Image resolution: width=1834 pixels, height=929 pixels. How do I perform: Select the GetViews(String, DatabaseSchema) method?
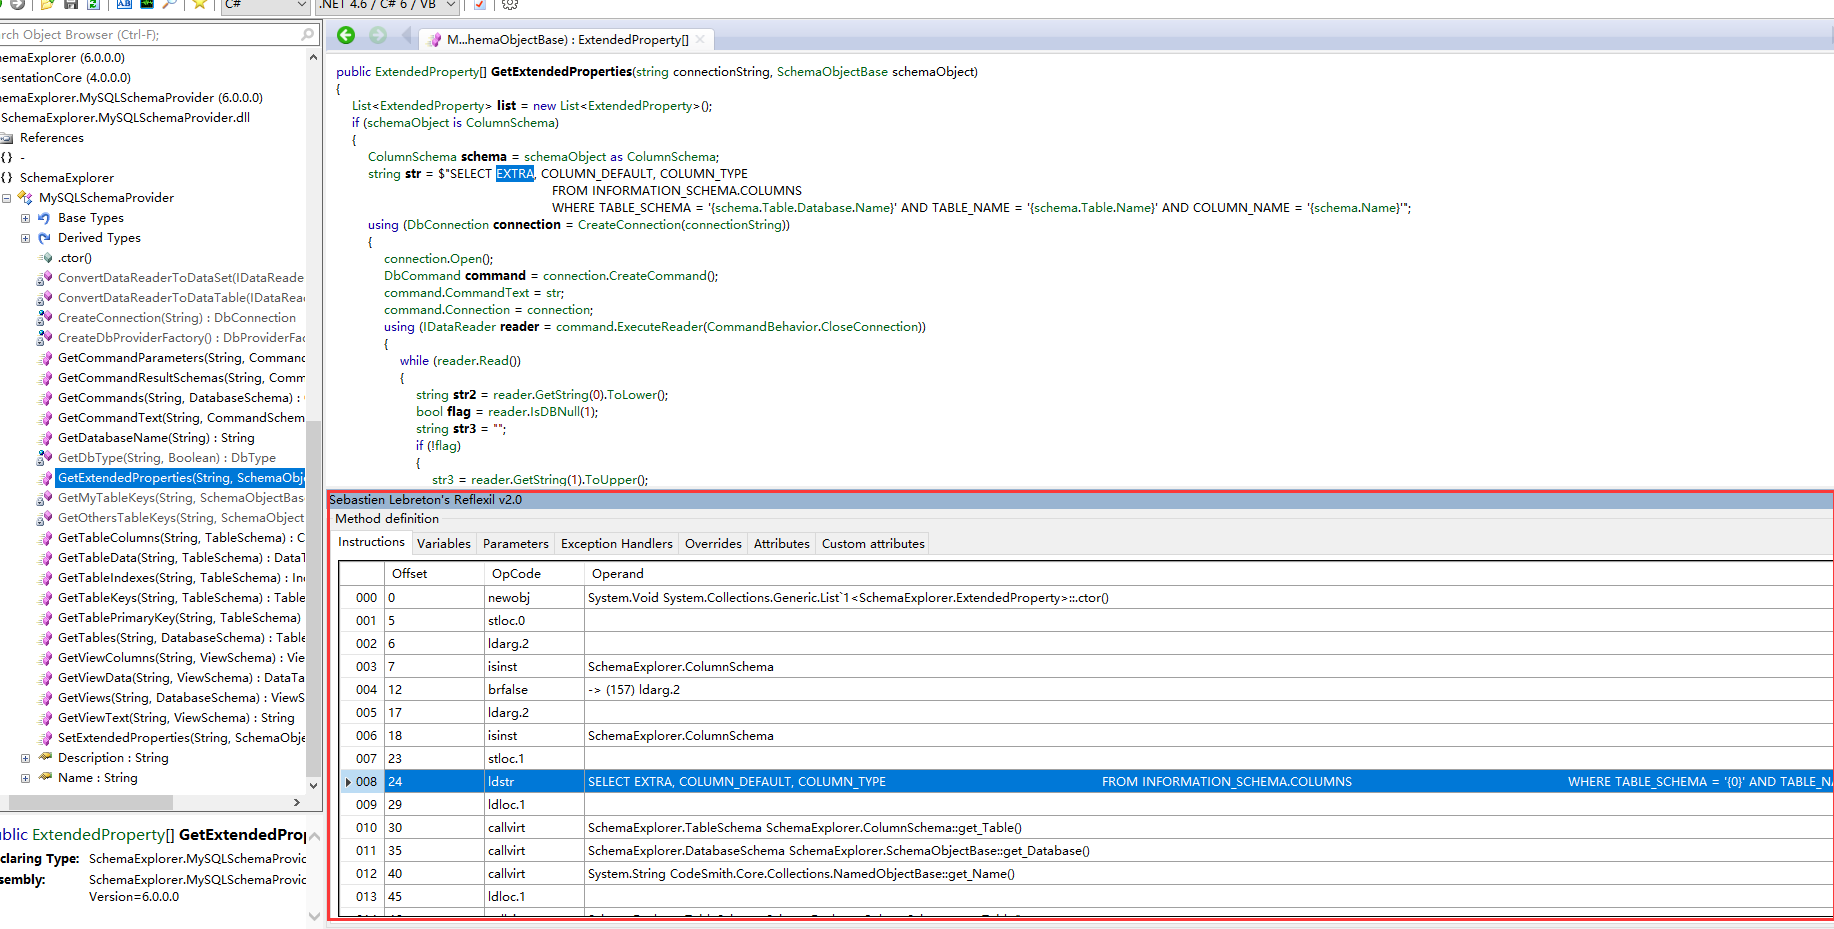pyautogui.click(x=181, y=698)
